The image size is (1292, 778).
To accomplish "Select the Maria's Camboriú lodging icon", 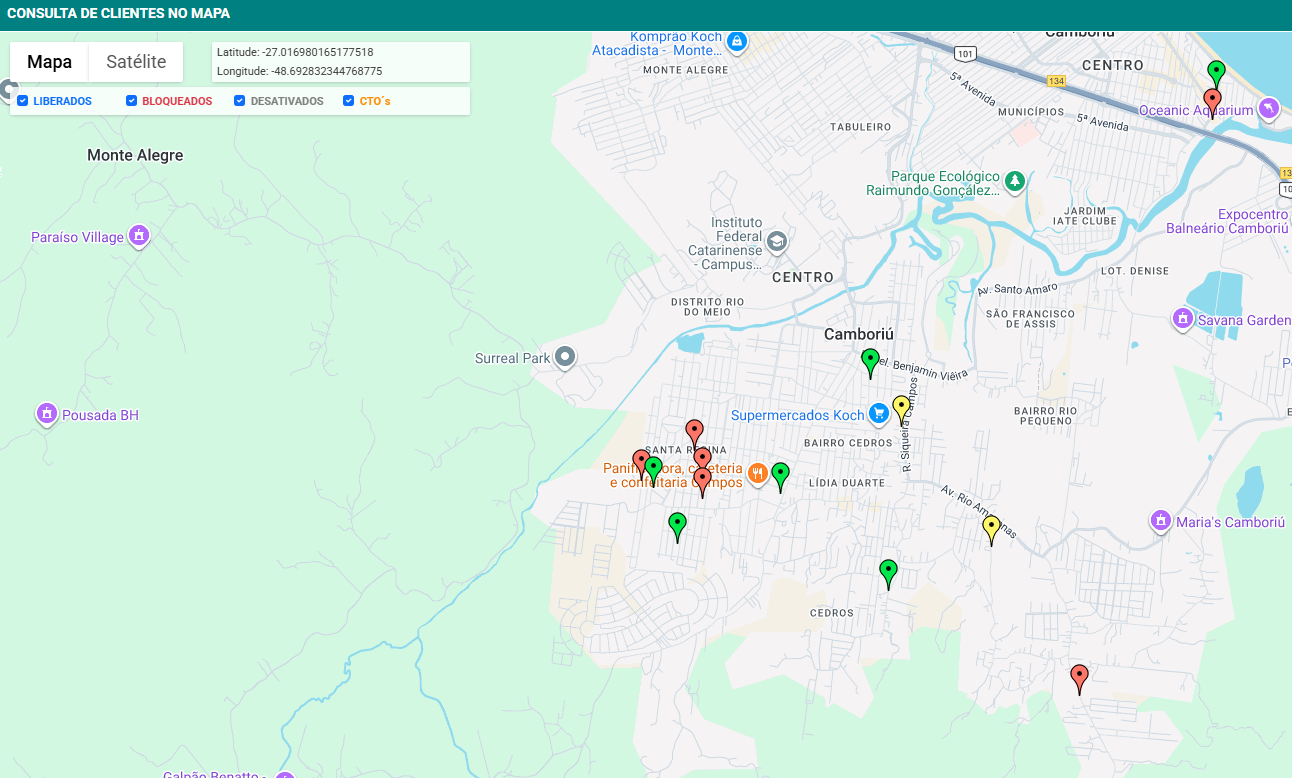I will click(1160, 521).
